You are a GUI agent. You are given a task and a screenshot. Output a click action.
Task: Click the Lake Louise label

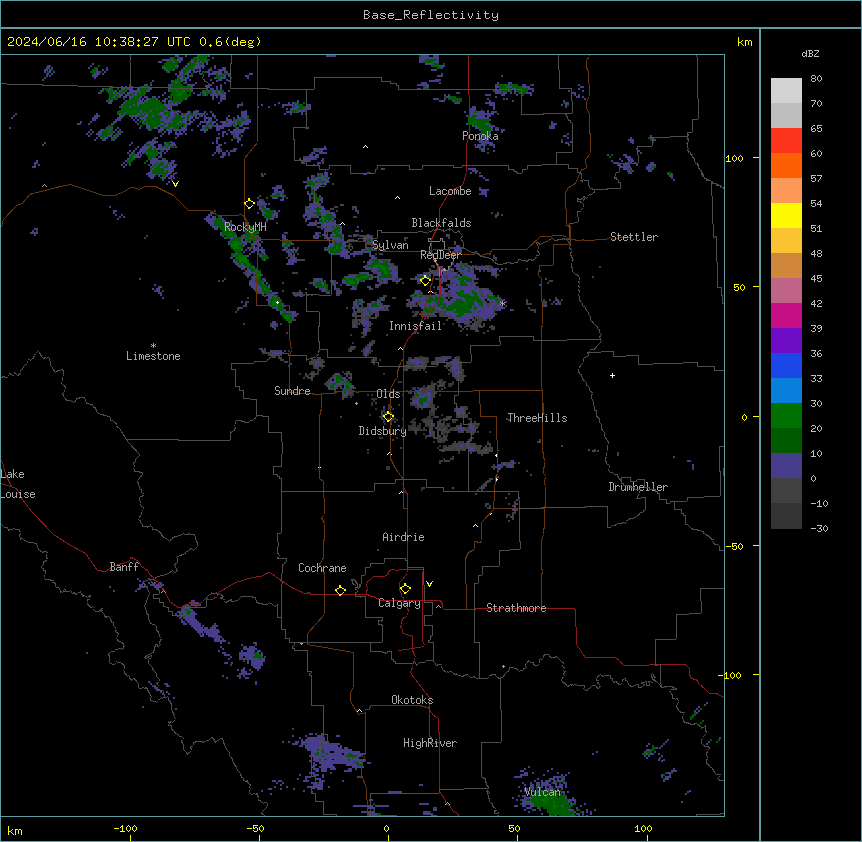pos(18,484)
